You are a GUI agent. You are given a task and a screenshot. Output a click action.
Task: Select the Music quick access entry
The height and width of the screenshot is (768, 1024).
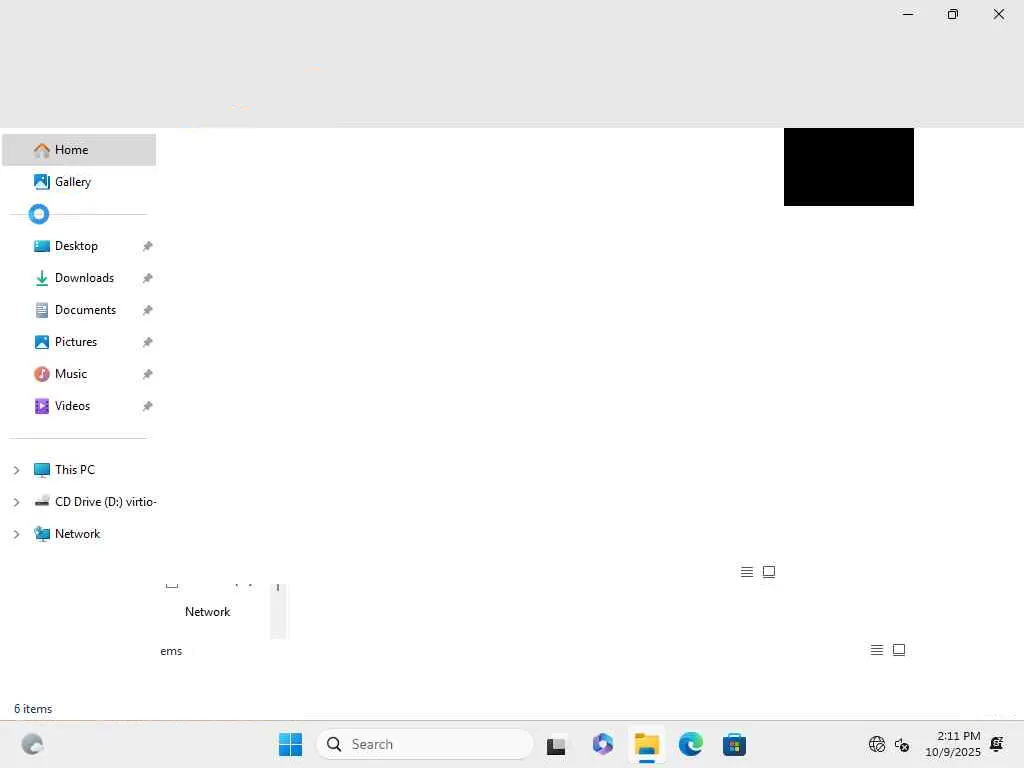point(79,374)
